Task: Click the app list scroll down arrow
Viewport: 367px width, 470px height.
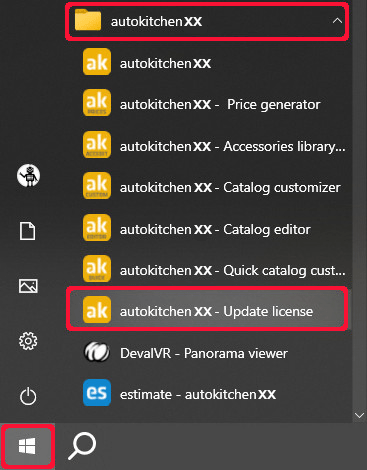Action: click(x=359, y=415)
